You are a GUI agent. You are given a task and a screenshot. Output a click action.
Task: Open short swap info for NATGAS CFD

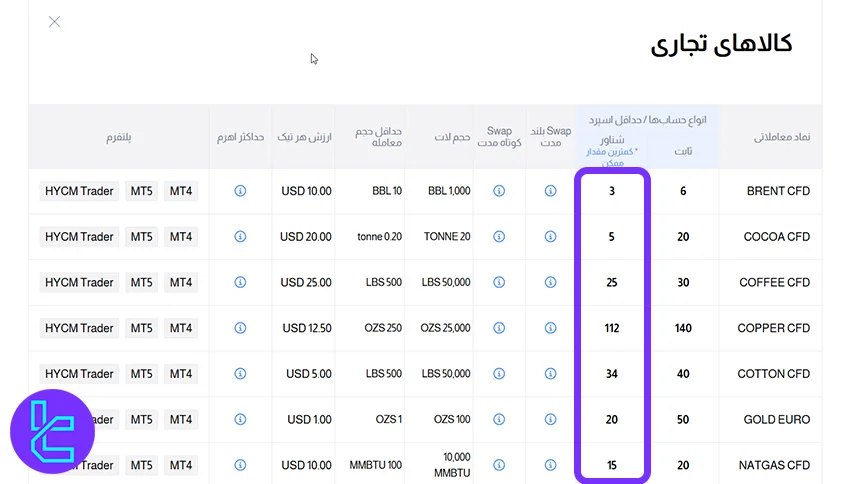tap(499, 465)
